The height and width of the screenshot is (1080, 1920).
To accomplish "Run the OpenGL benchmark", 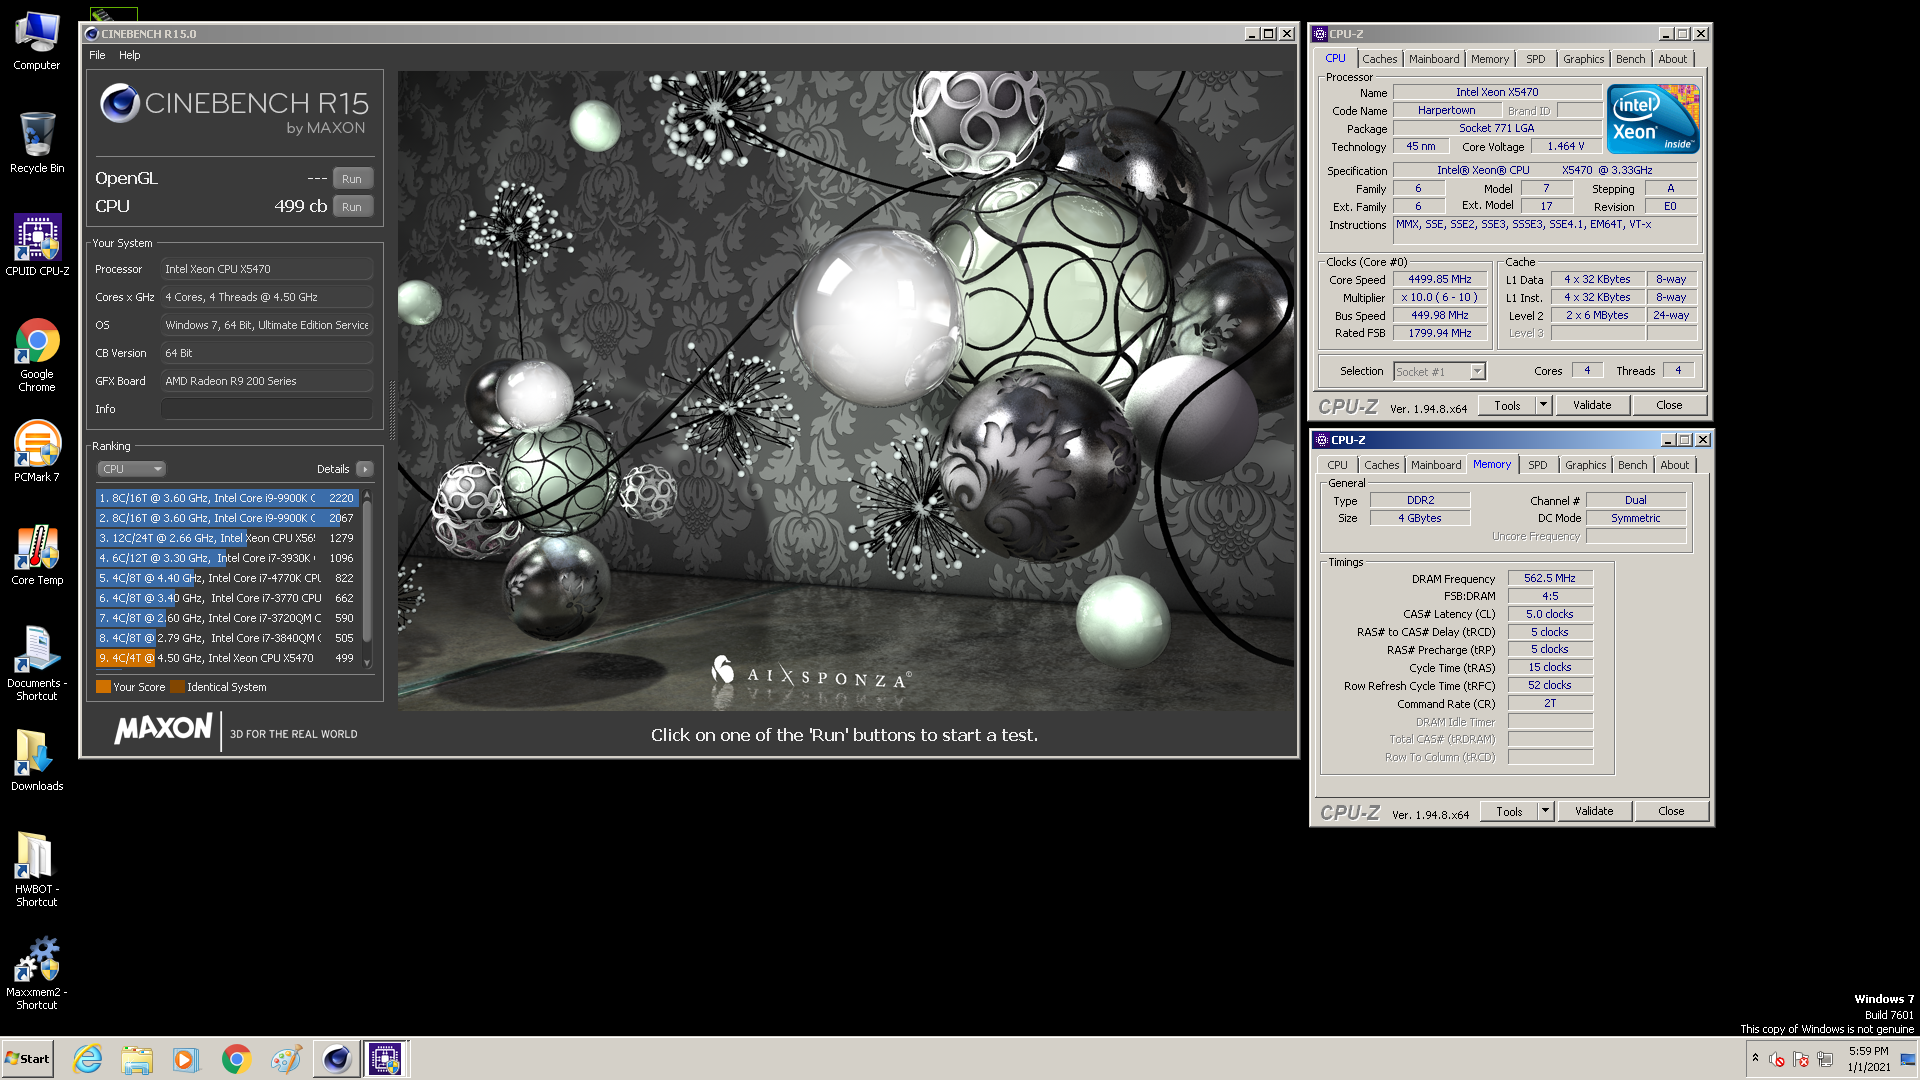I will point(352,179).
